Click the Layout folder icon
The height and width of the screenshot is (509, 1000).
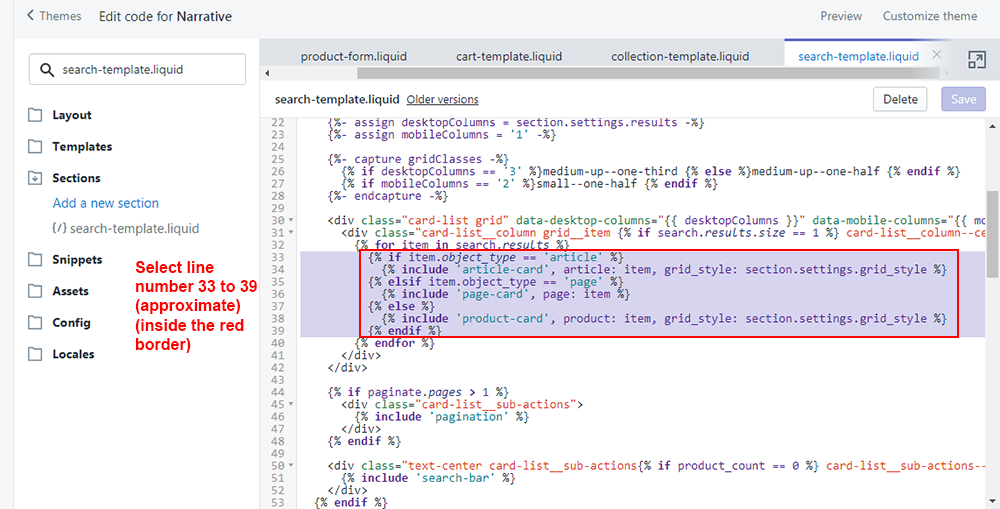pyautogui.click(x=35, y=115)
